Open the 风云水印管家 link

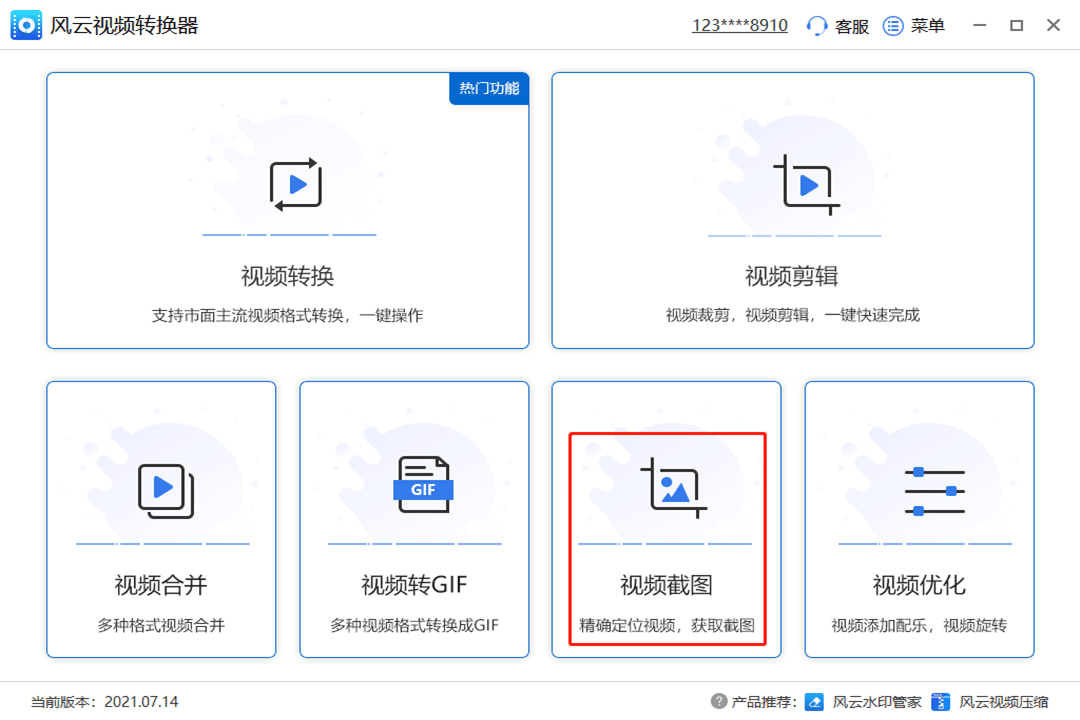click(877, 702)
